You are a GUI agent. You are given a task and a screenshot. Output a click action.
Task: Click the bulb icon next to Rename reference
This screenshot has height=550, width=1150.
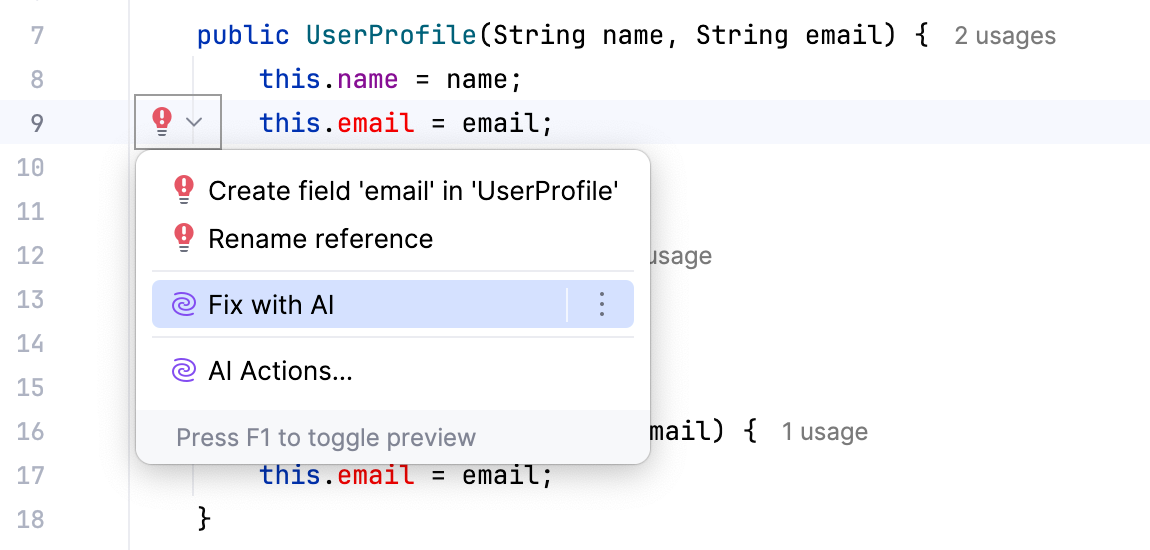(x=184, y=238)
